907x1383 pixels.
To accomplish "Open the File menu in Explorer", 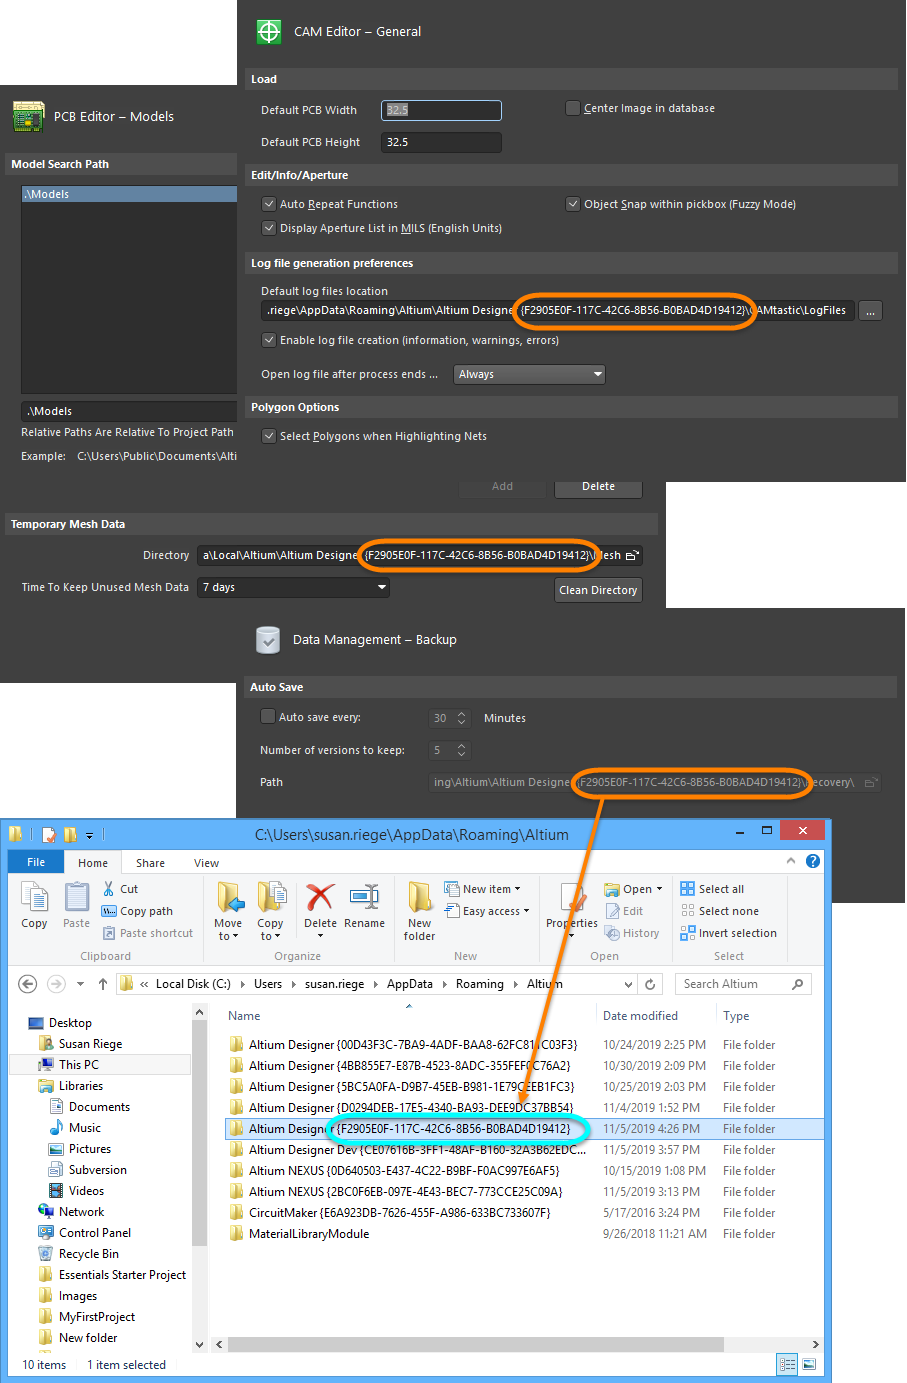I will (x=35, y=862).
